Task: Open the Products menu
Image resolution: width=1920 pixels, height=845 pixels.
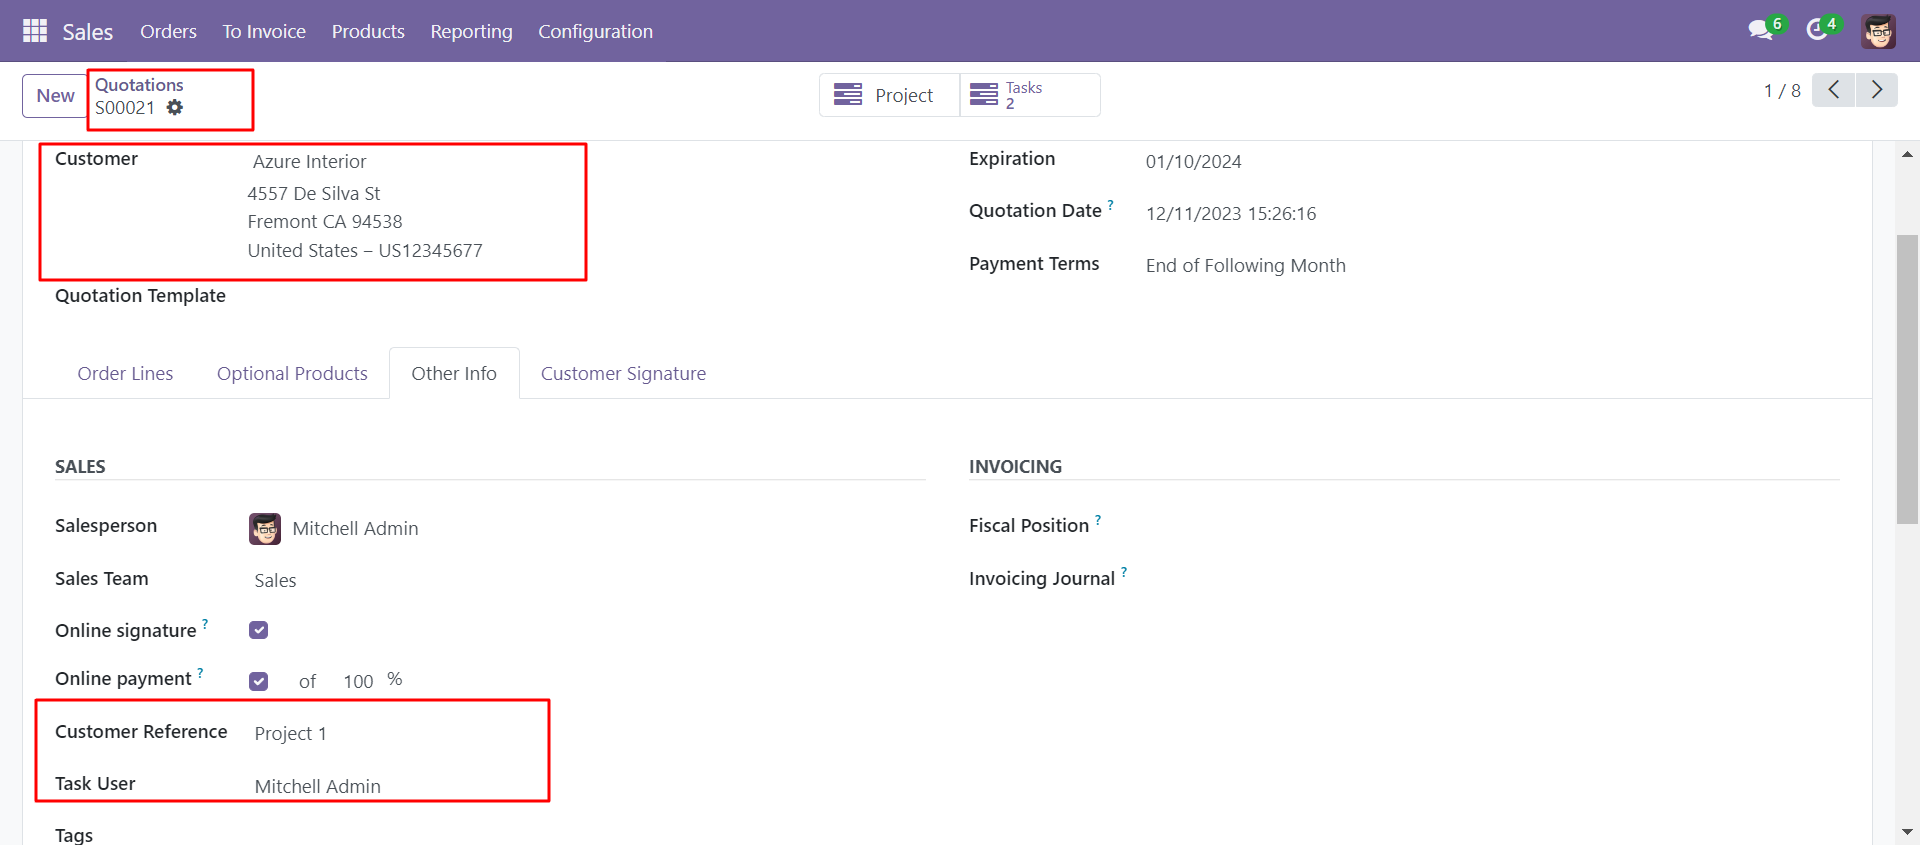Action: point(368,31)
